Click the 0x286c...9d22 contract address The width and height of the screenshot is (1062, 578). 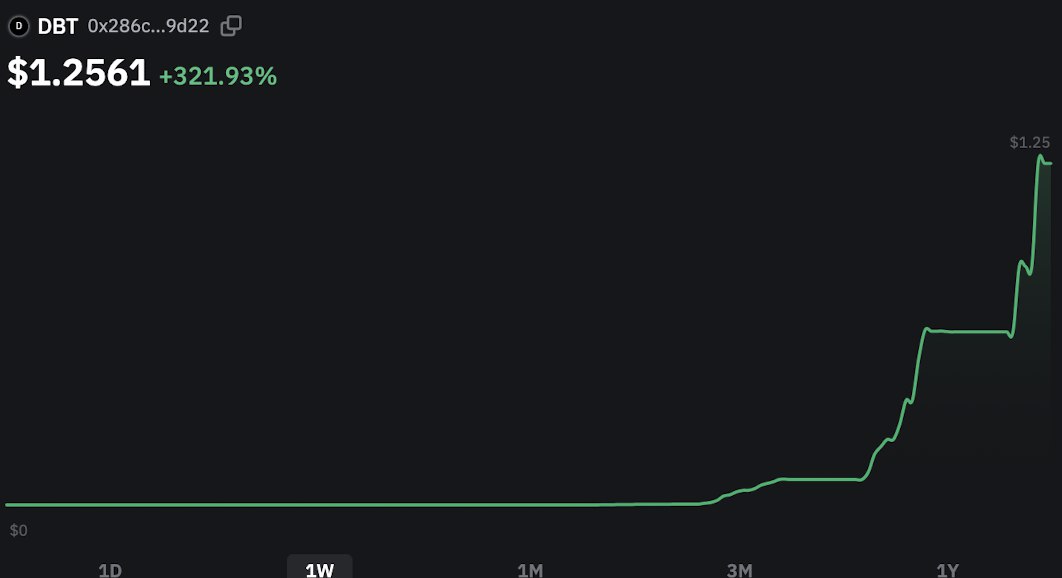click(148, 26)
